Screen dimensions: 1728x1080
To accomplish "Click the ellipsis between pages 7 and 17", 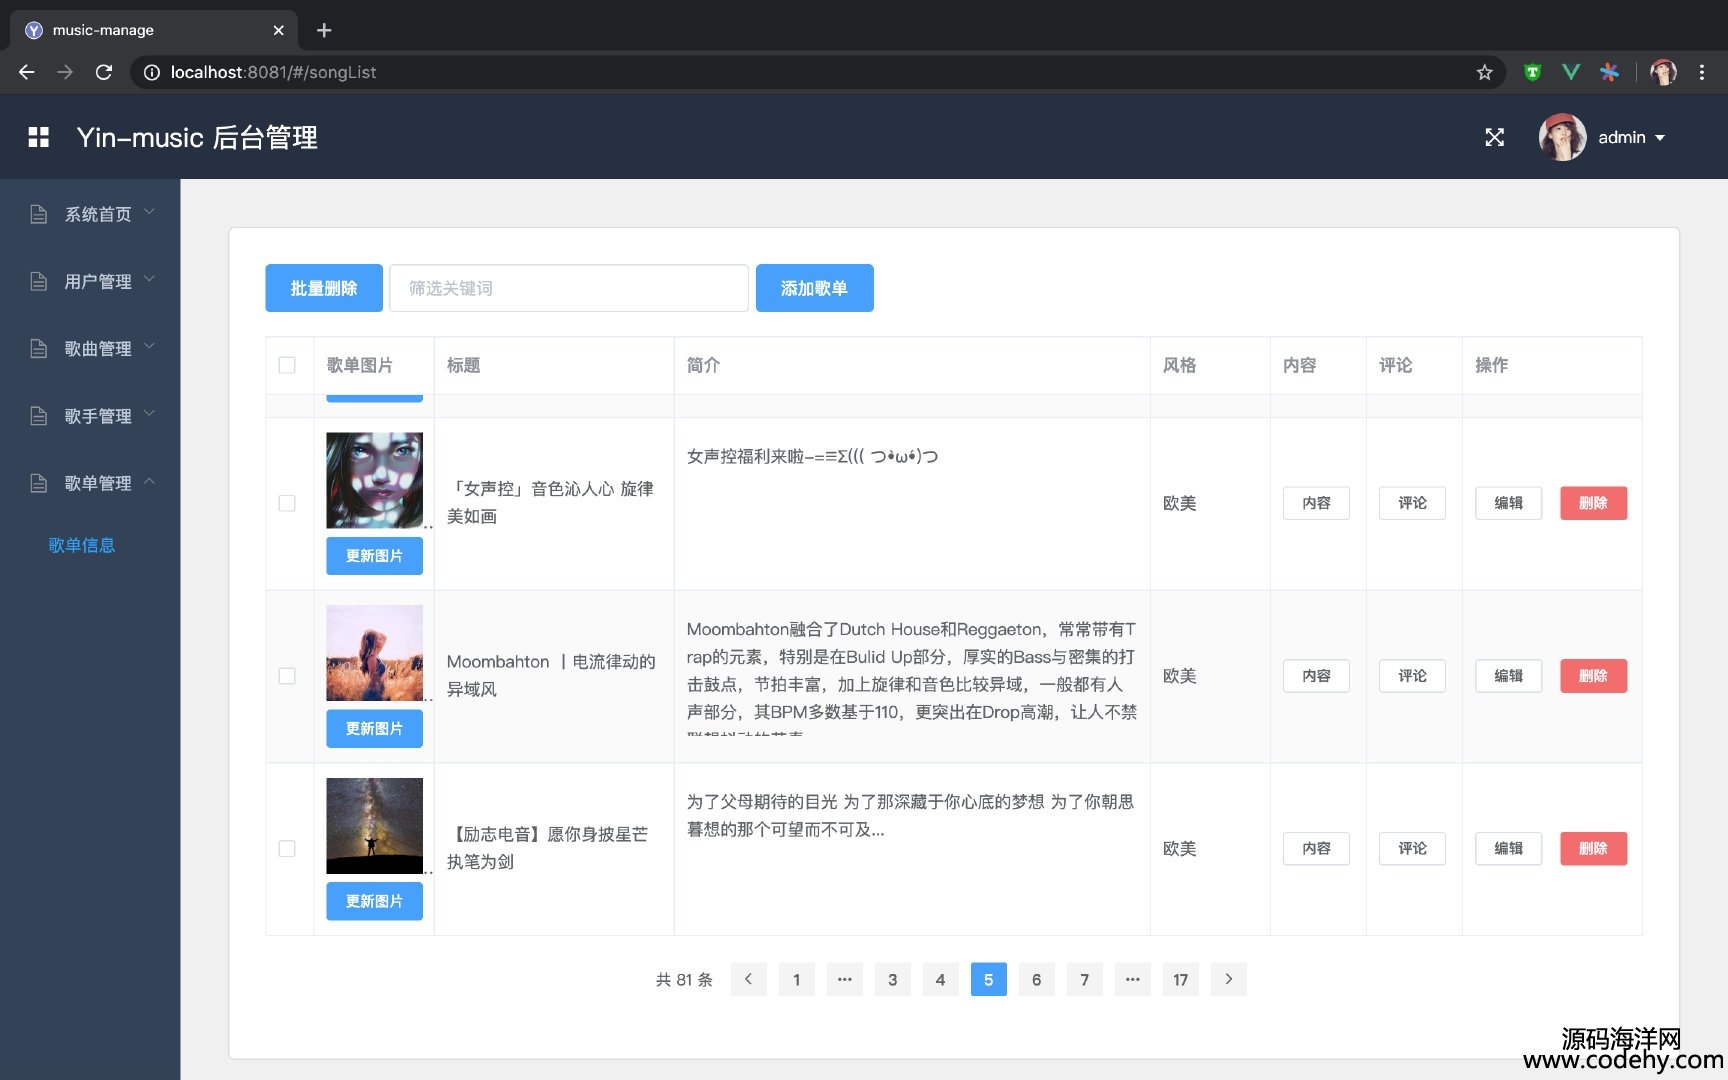I will click(1133, 979).
